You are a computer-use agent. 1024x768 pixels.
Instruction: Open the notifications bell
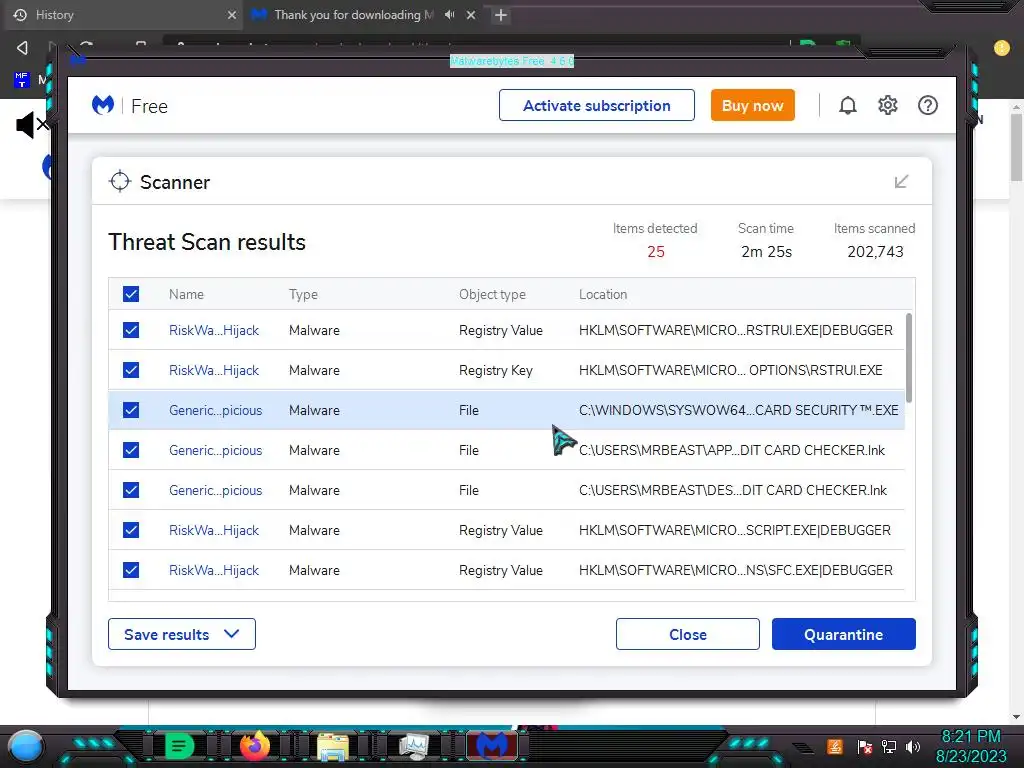(x=848, y=105)
